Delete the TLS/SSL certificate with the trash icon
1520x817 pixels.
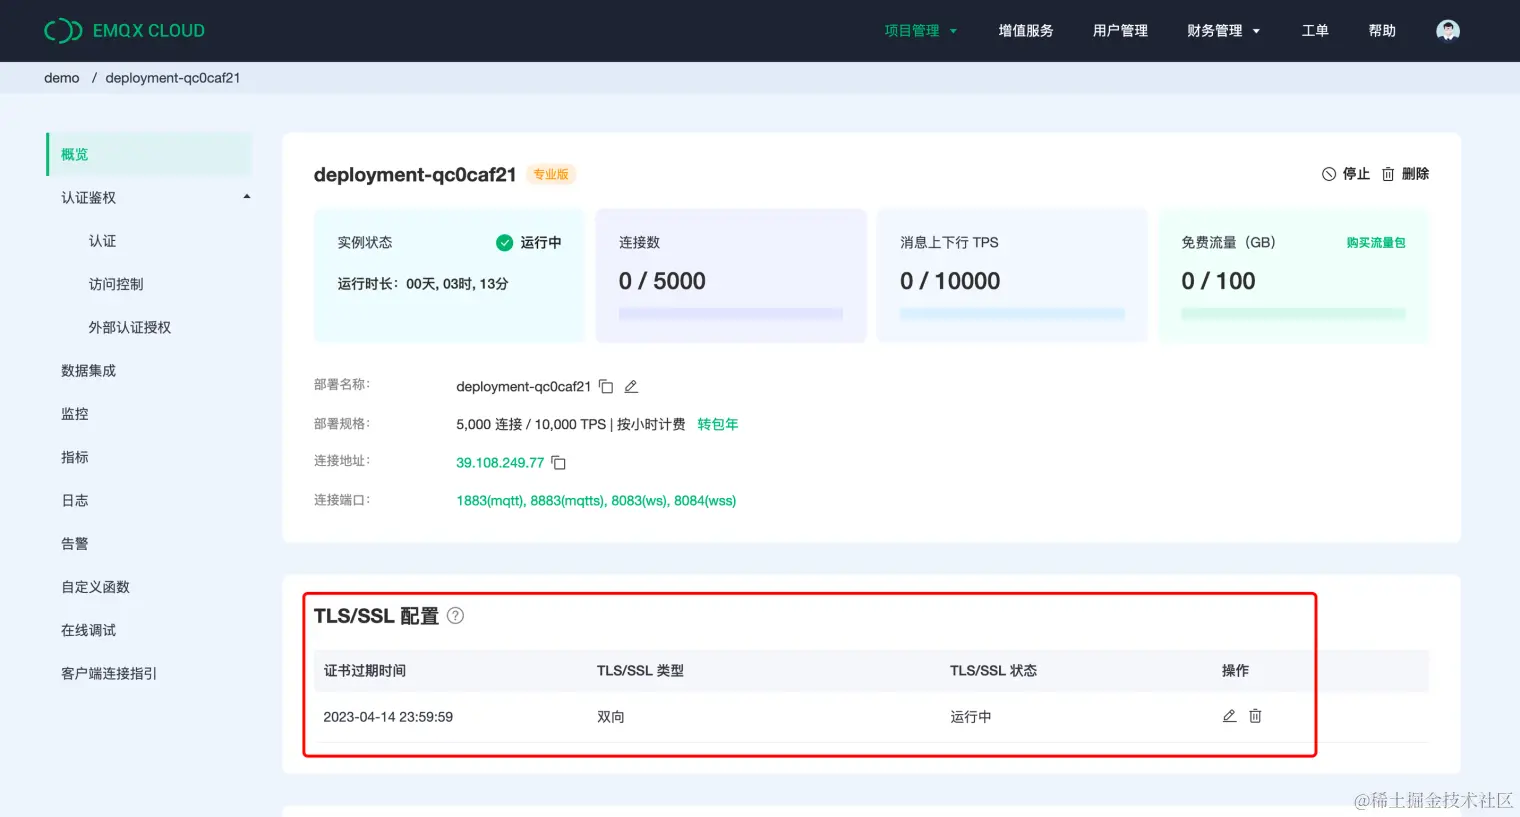(x=1254, y=716)
